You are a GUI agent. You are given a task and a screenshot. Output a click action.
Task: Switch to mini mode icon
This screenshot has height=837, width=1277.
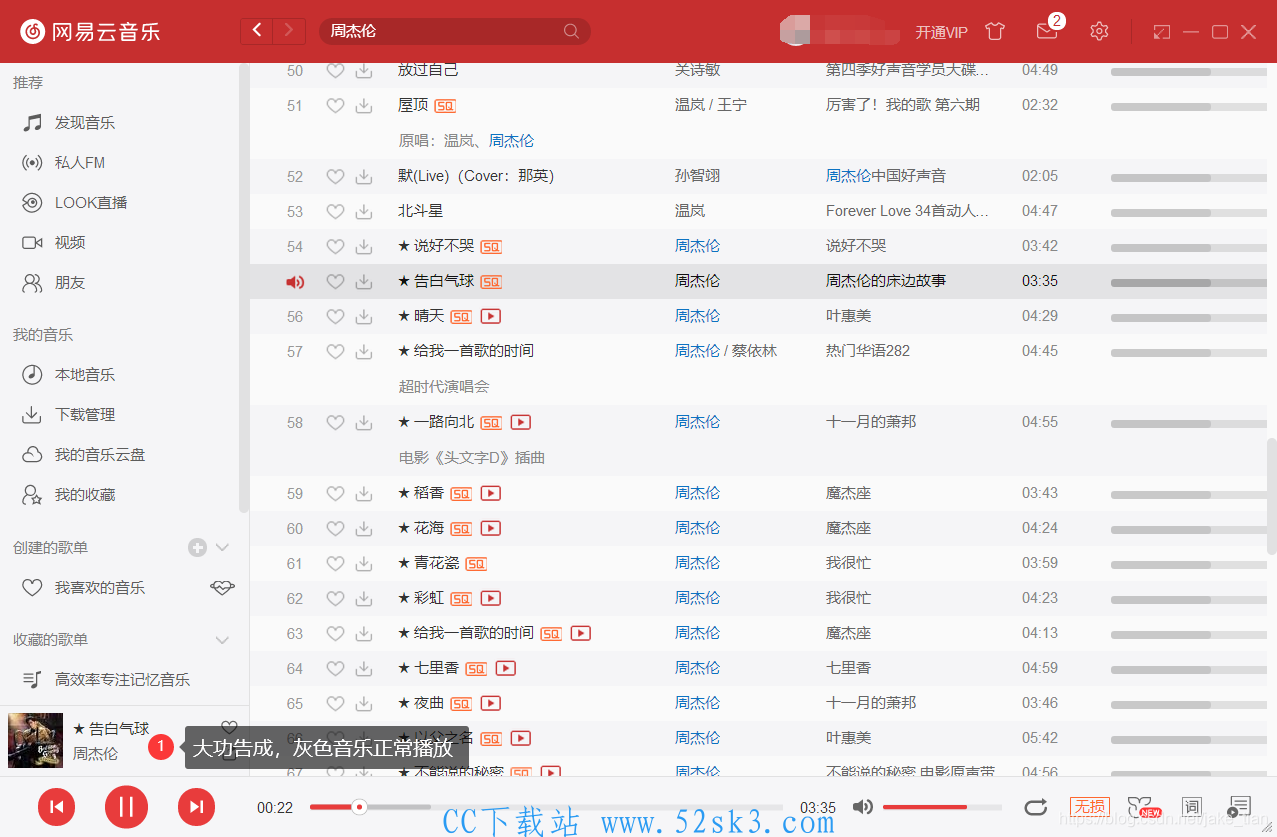pyautogui.click(x=1161, y=32)
